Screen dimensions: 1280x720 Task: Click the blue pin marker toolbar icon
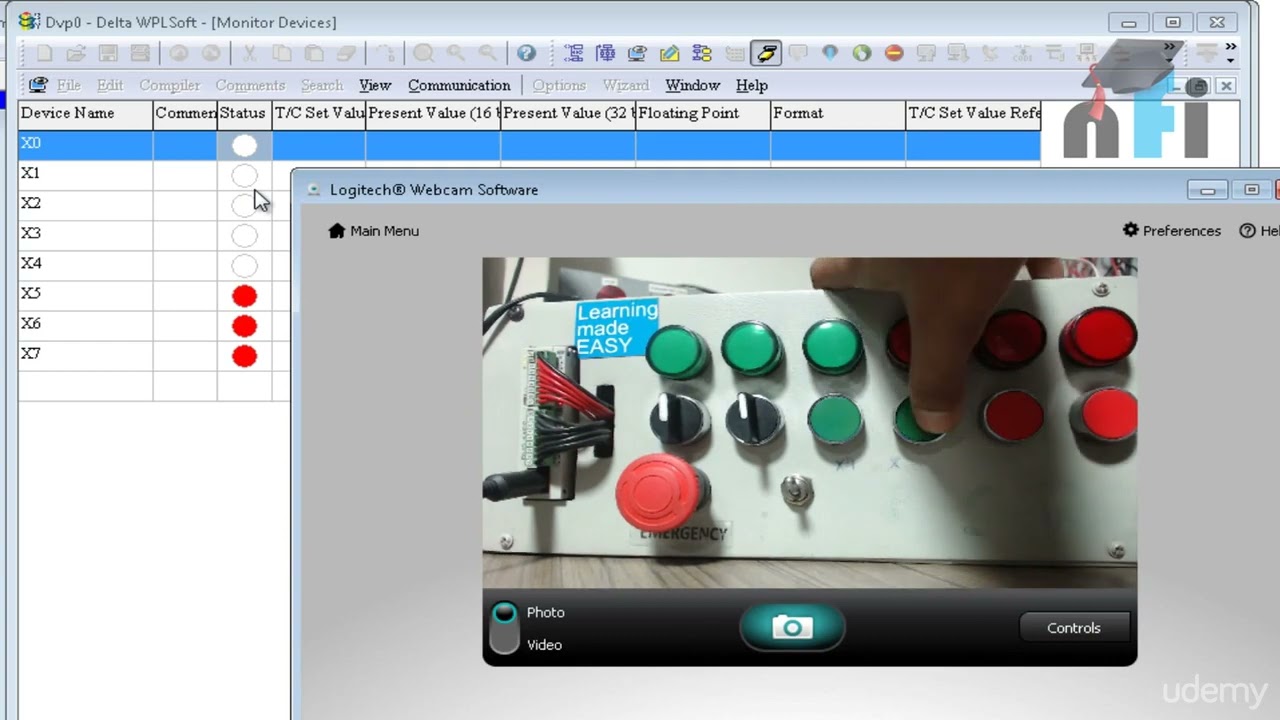830,53
